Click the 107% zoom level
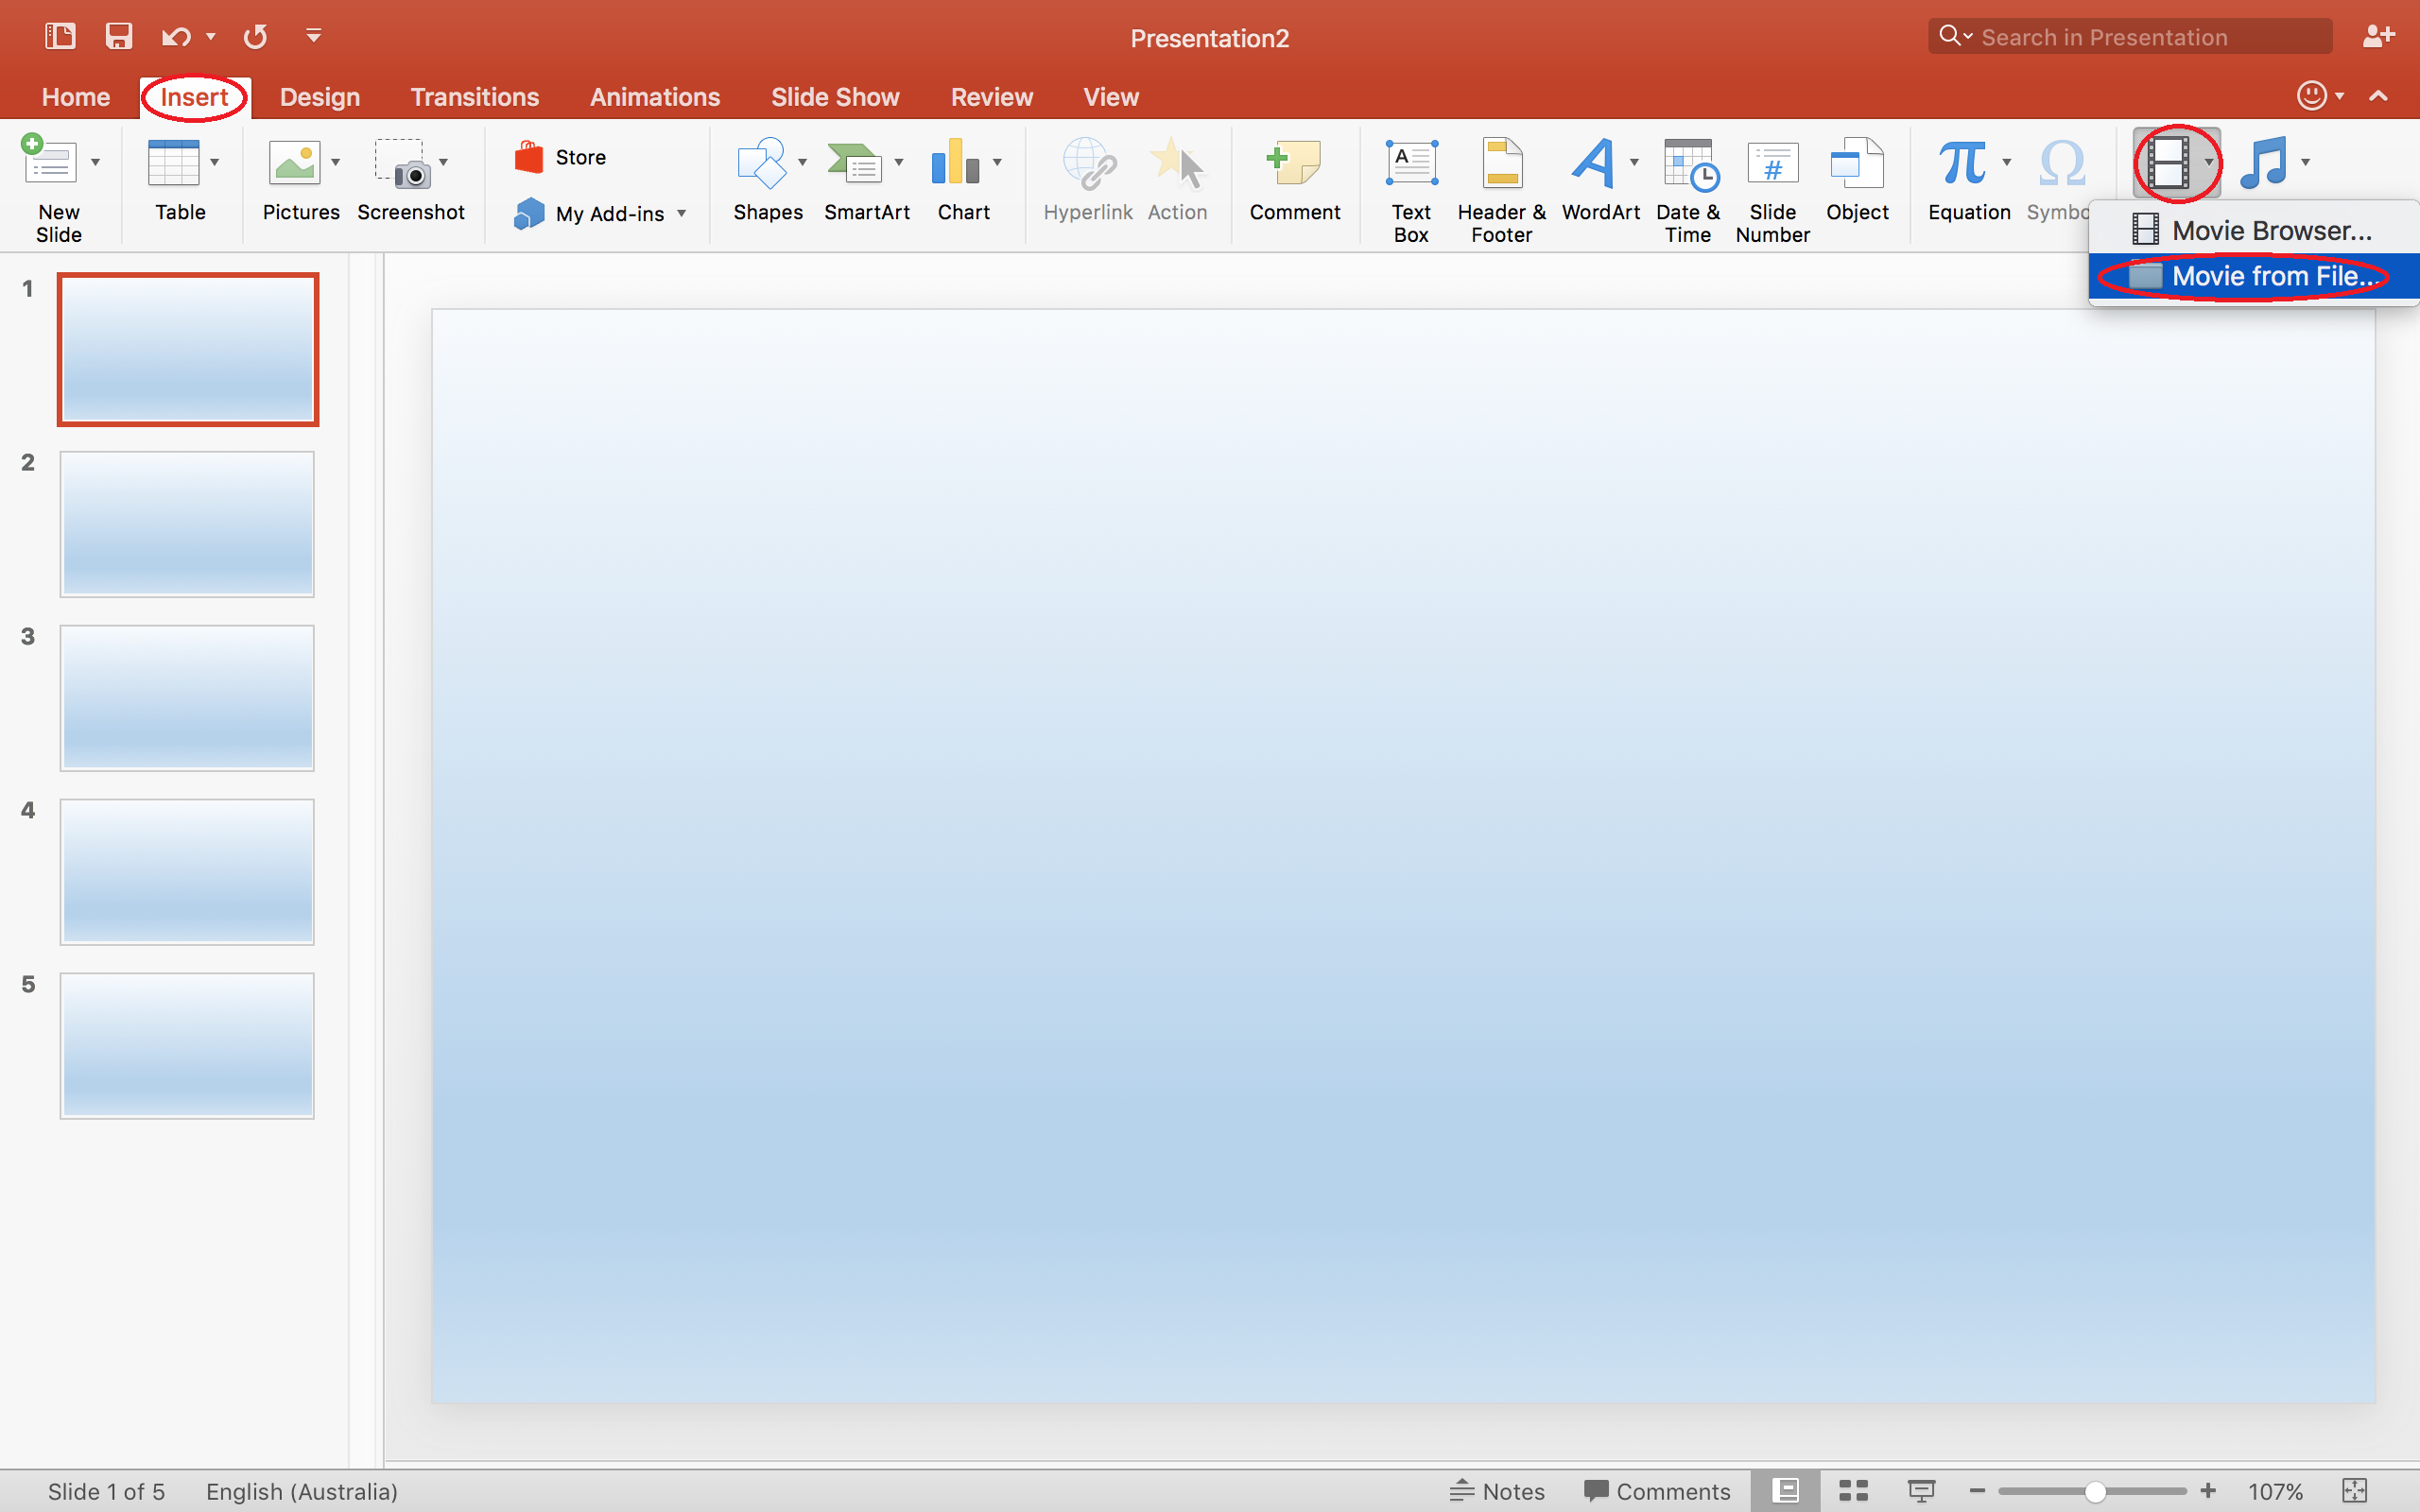 pos(2275,1491)
